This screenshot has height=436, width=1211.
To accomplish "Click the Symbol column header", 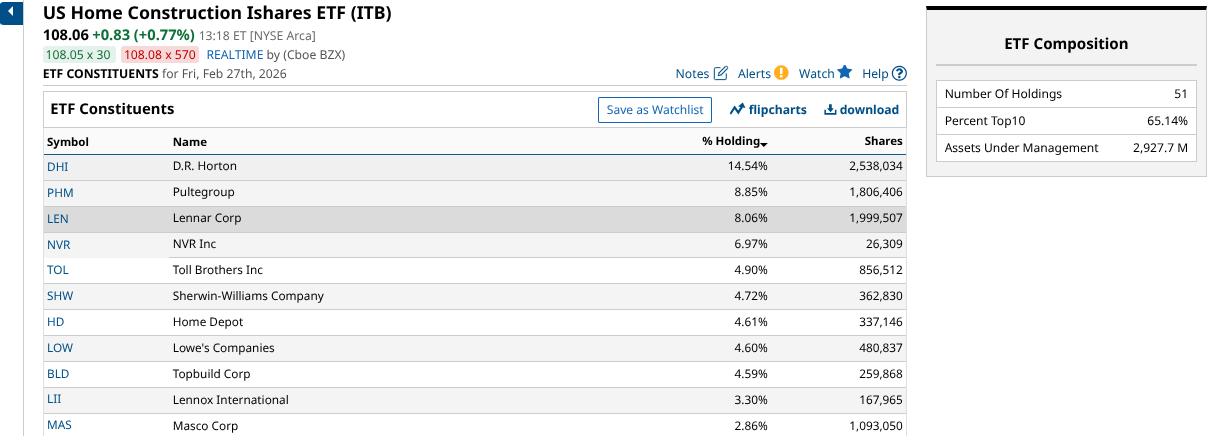I will (x=68, y=142).
